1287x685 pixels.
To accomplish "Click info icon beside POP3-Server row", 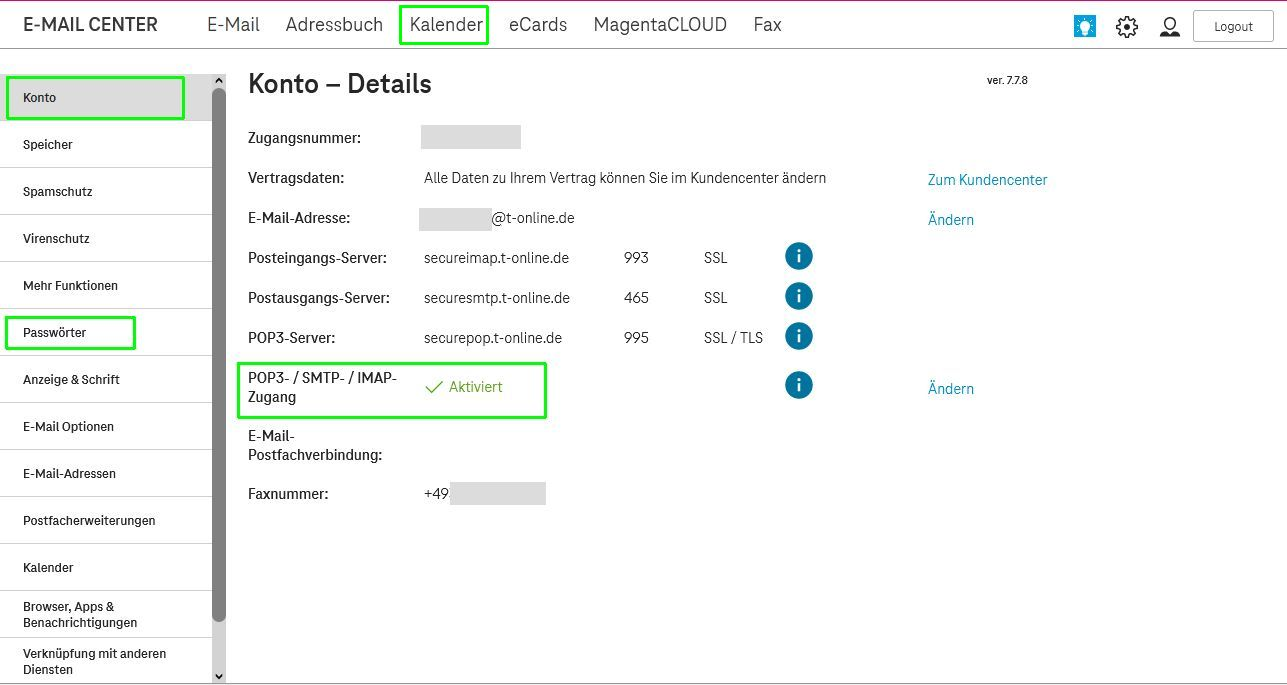I will [798, 336].
